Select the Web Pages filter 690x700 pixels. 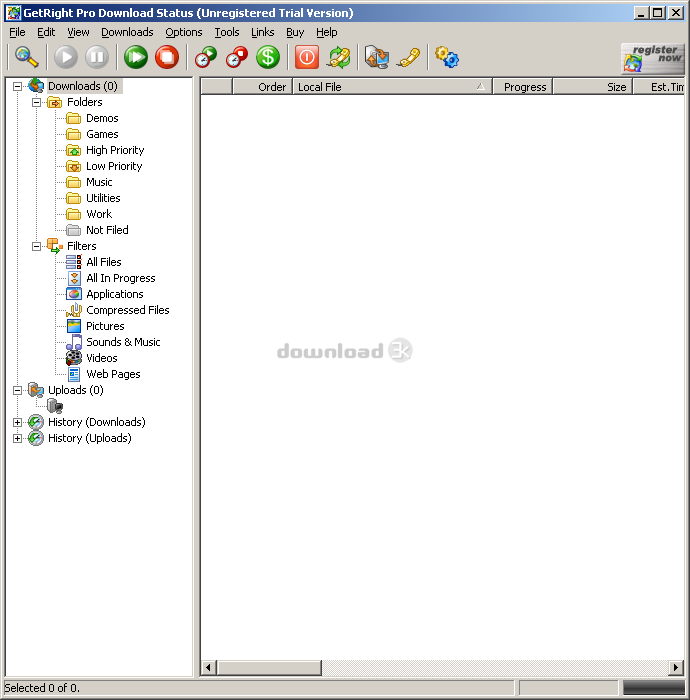pyautogui.click(x=113, y=374)
